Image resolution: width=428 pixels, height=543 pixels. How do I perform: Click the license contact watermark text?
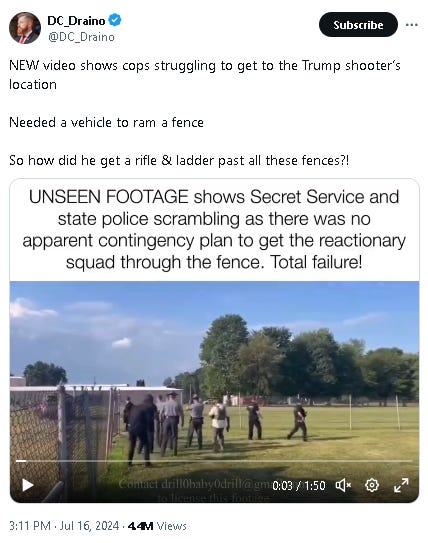194,491
